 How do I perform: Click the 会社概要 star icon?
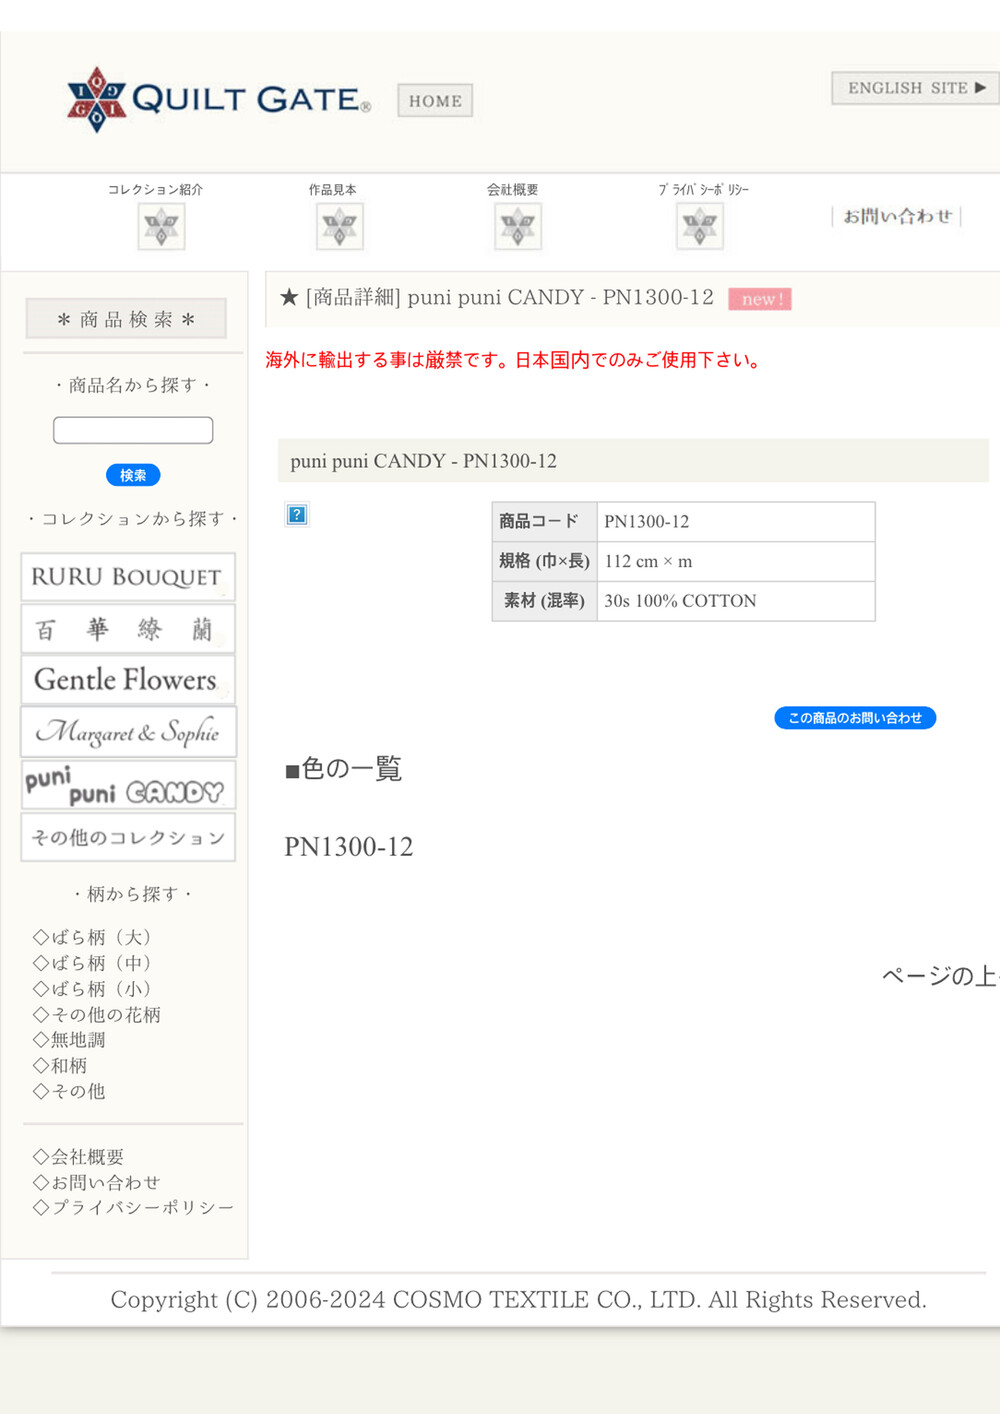click(517, 226)
